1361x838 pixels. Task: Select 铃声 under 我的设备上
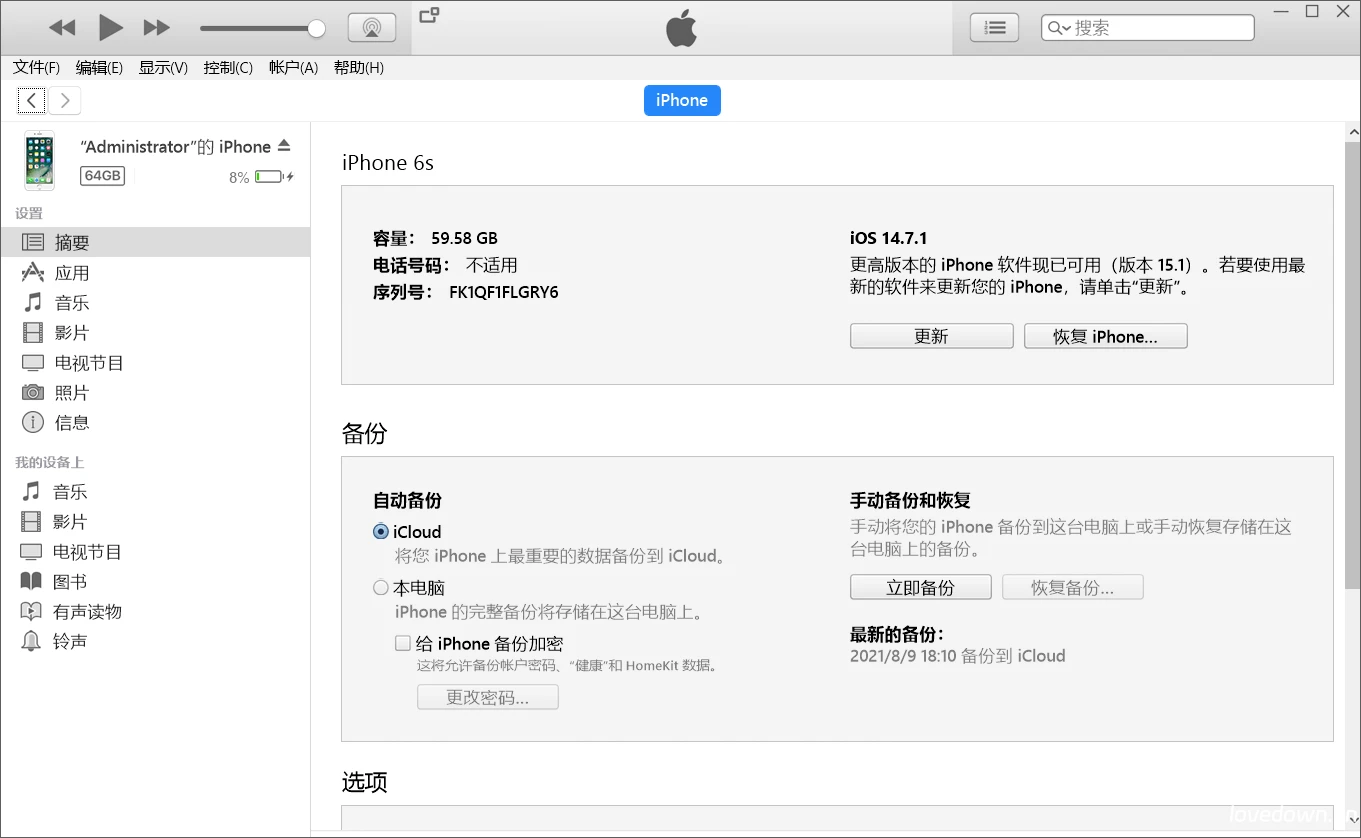(x=68, y=641)
